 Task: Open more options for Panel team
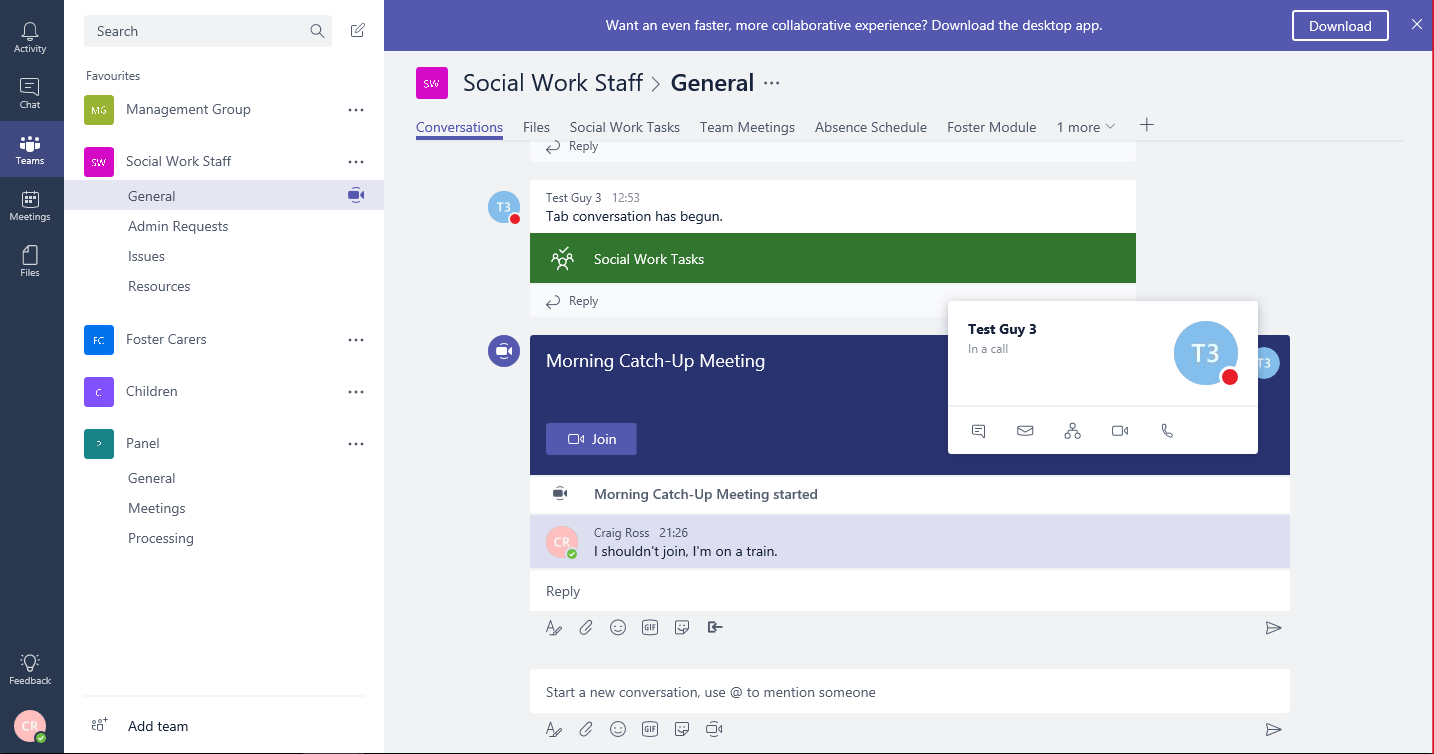point(356,444)
